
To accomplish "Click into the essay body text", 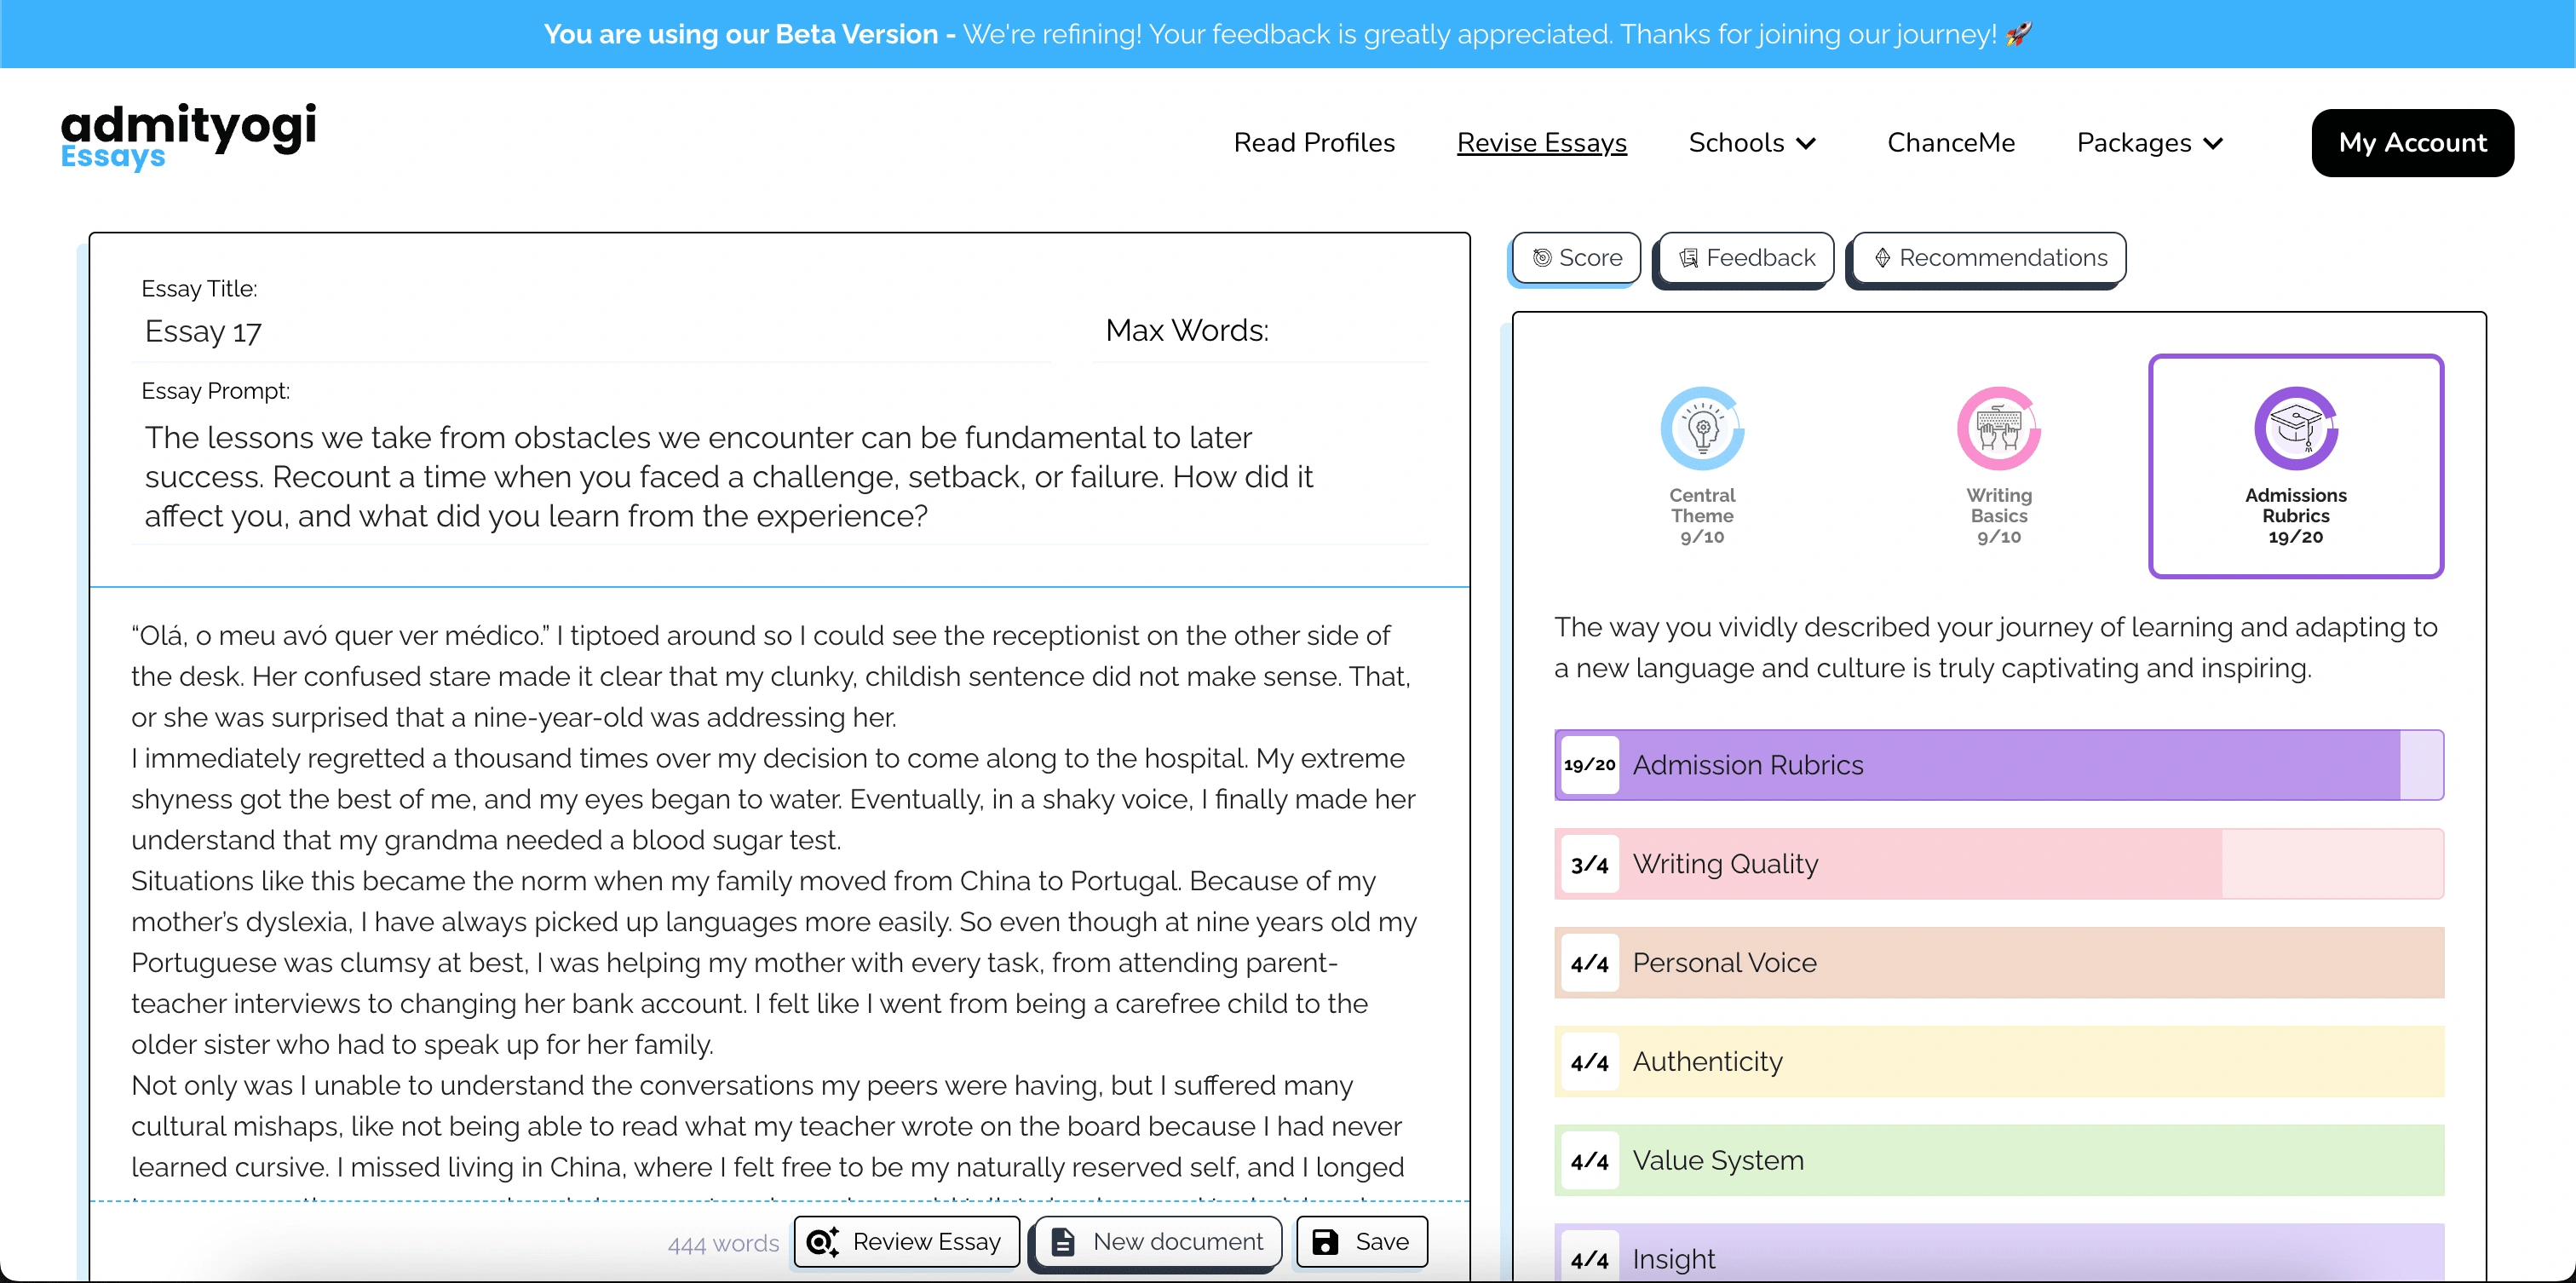I will (x=778, y=900).
